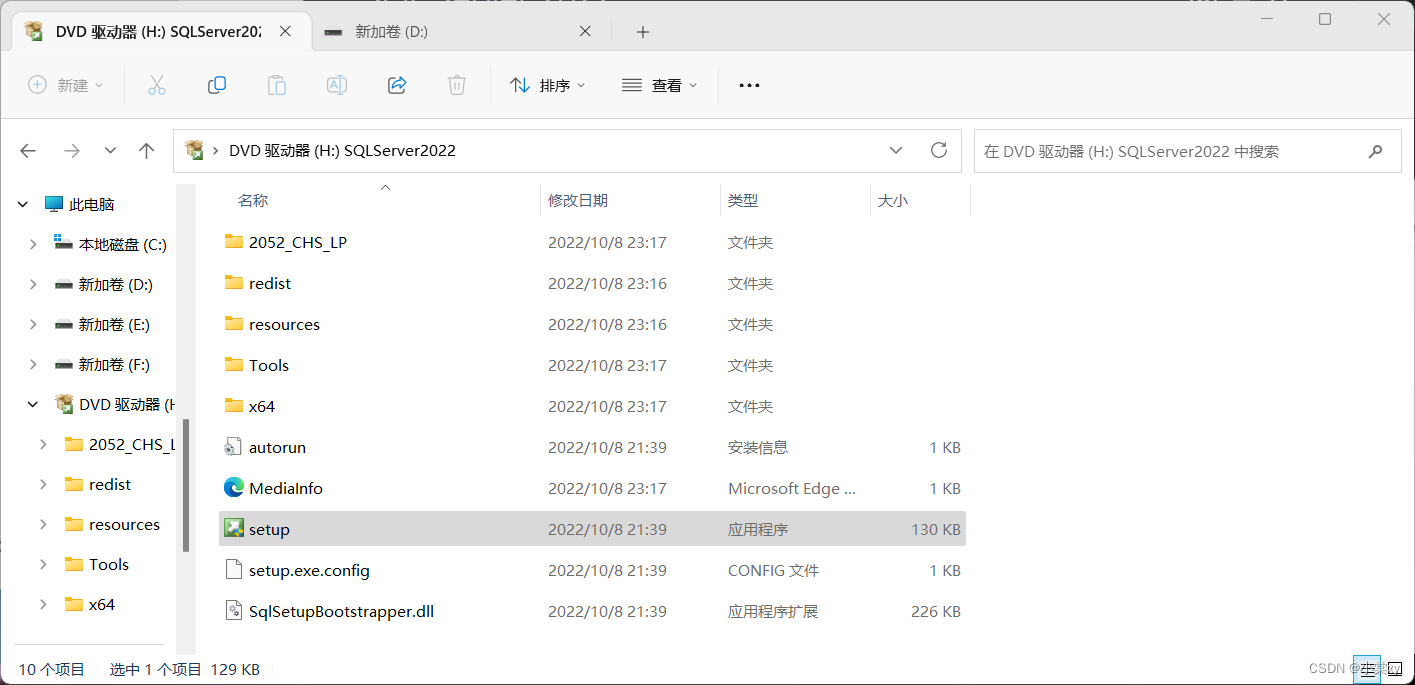Click the autorun file icon
This screenshot has width=1415, height=685.
234,447
